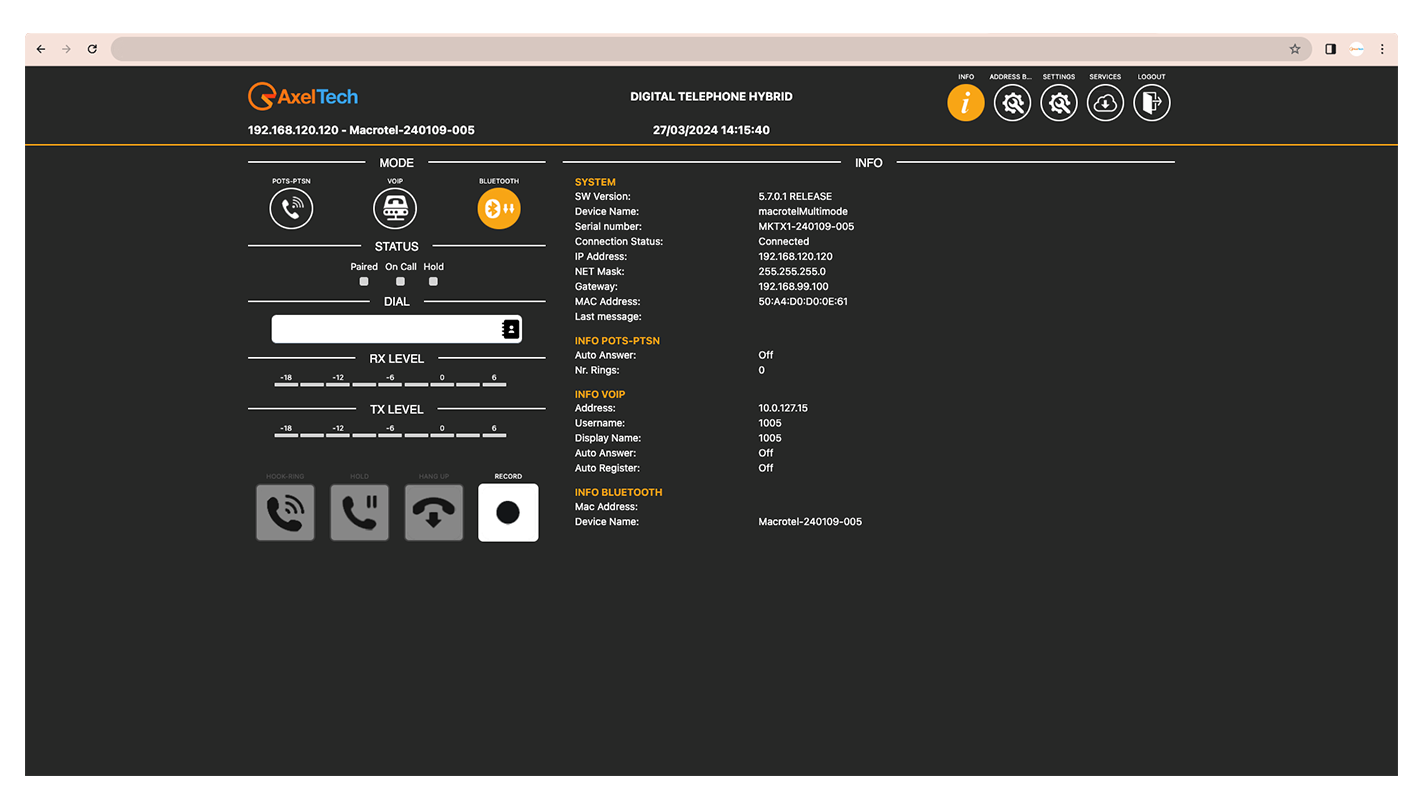Switch to VOIP mode
This screenshot has height=800, width=1422.
click(395, 209)
